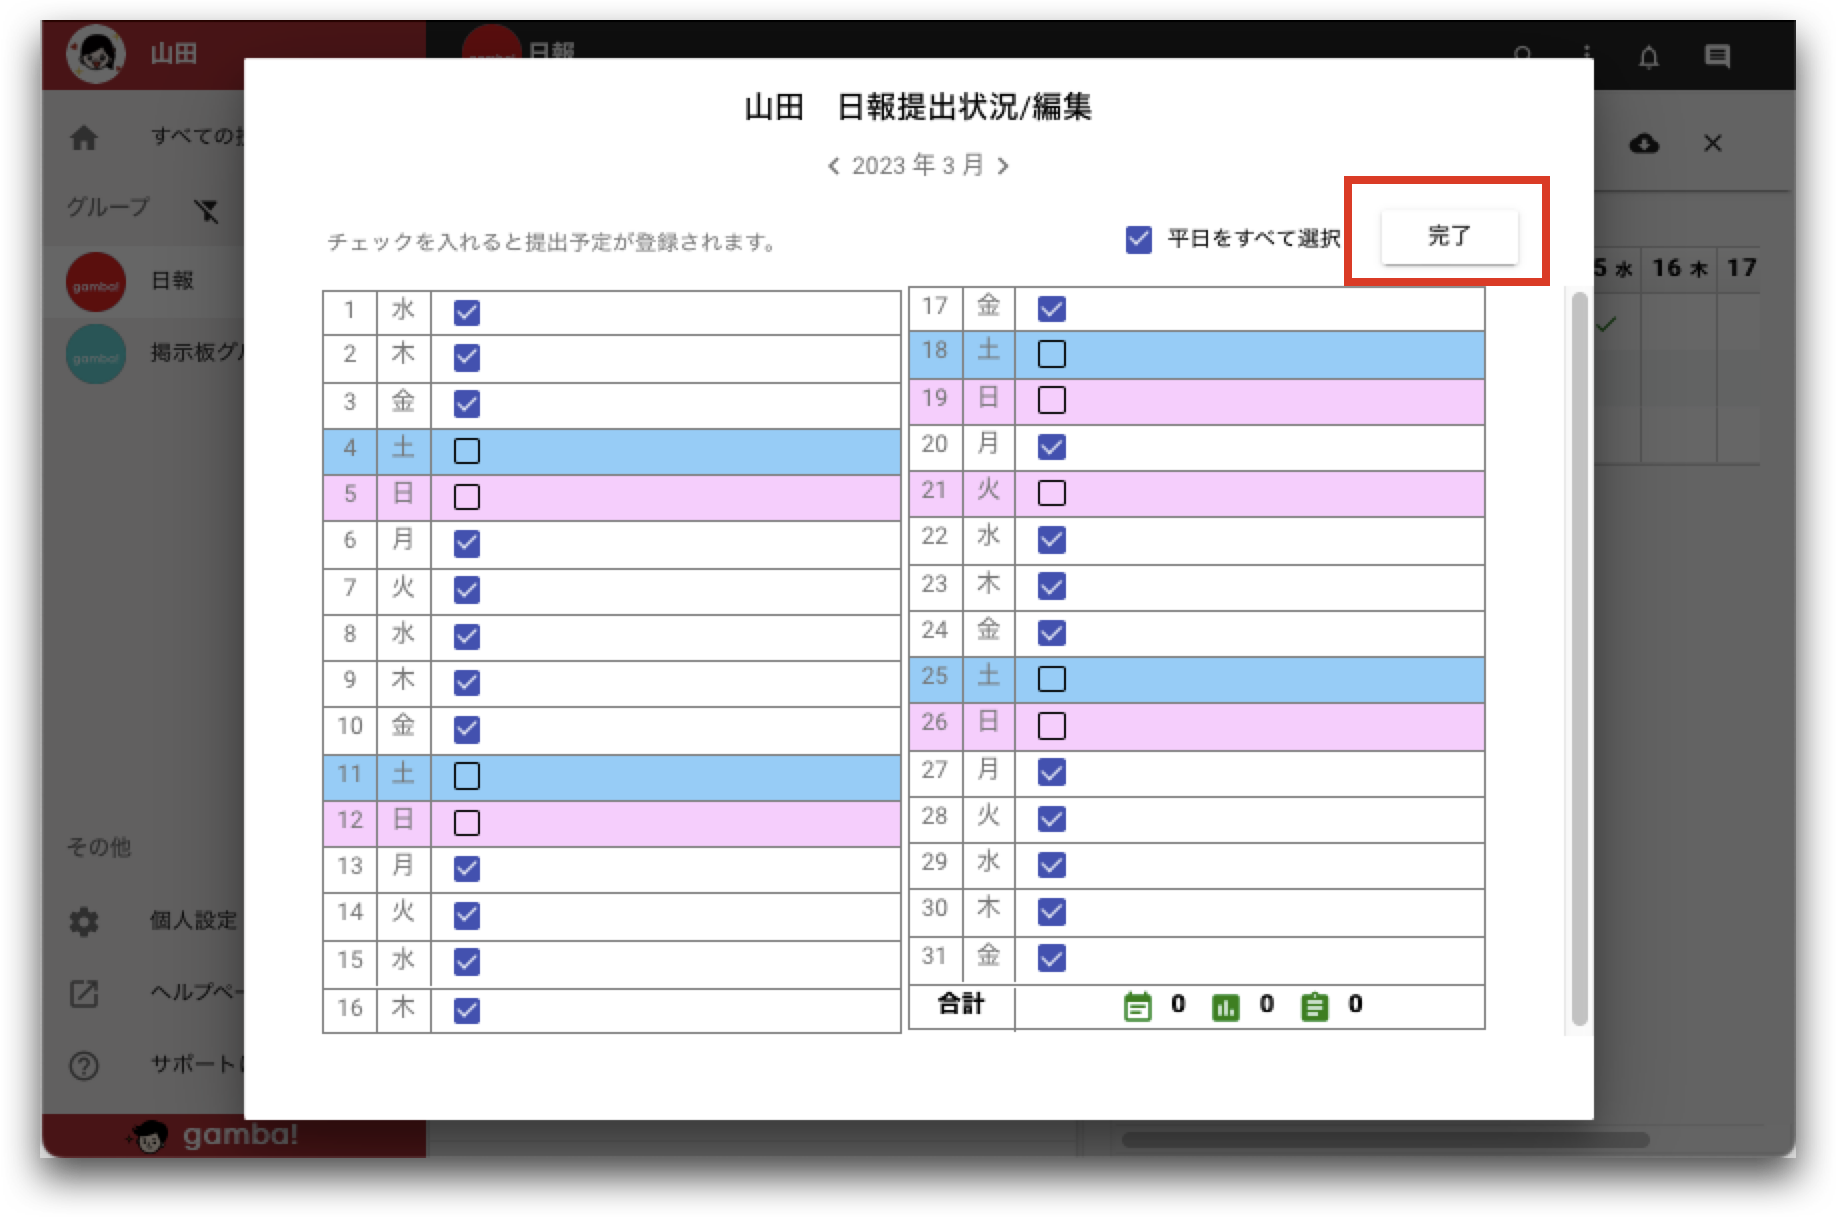Image resolution: width=1836 pixels, height=1218 pixels.
Task: Click the cloud download icon
Action: tap(1644, 144)
